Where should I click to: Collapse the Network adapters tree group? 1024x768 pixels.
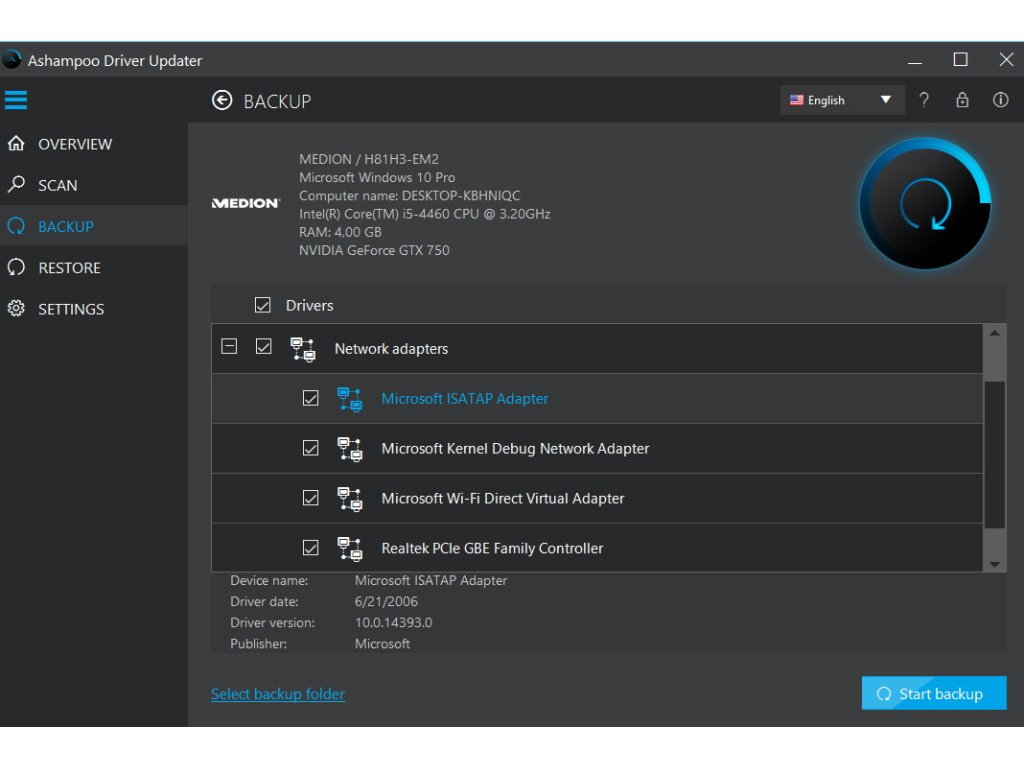(x=229, y=347)
